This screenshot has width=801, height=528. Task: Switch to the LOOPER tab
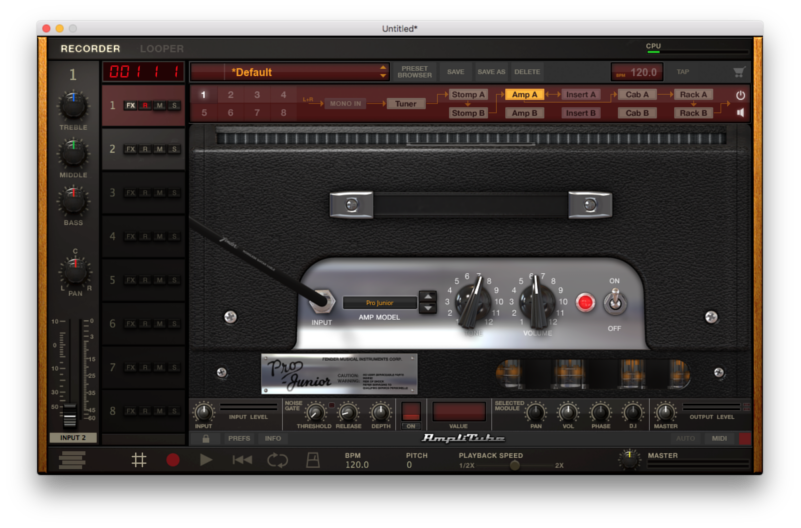click(161, 49)
